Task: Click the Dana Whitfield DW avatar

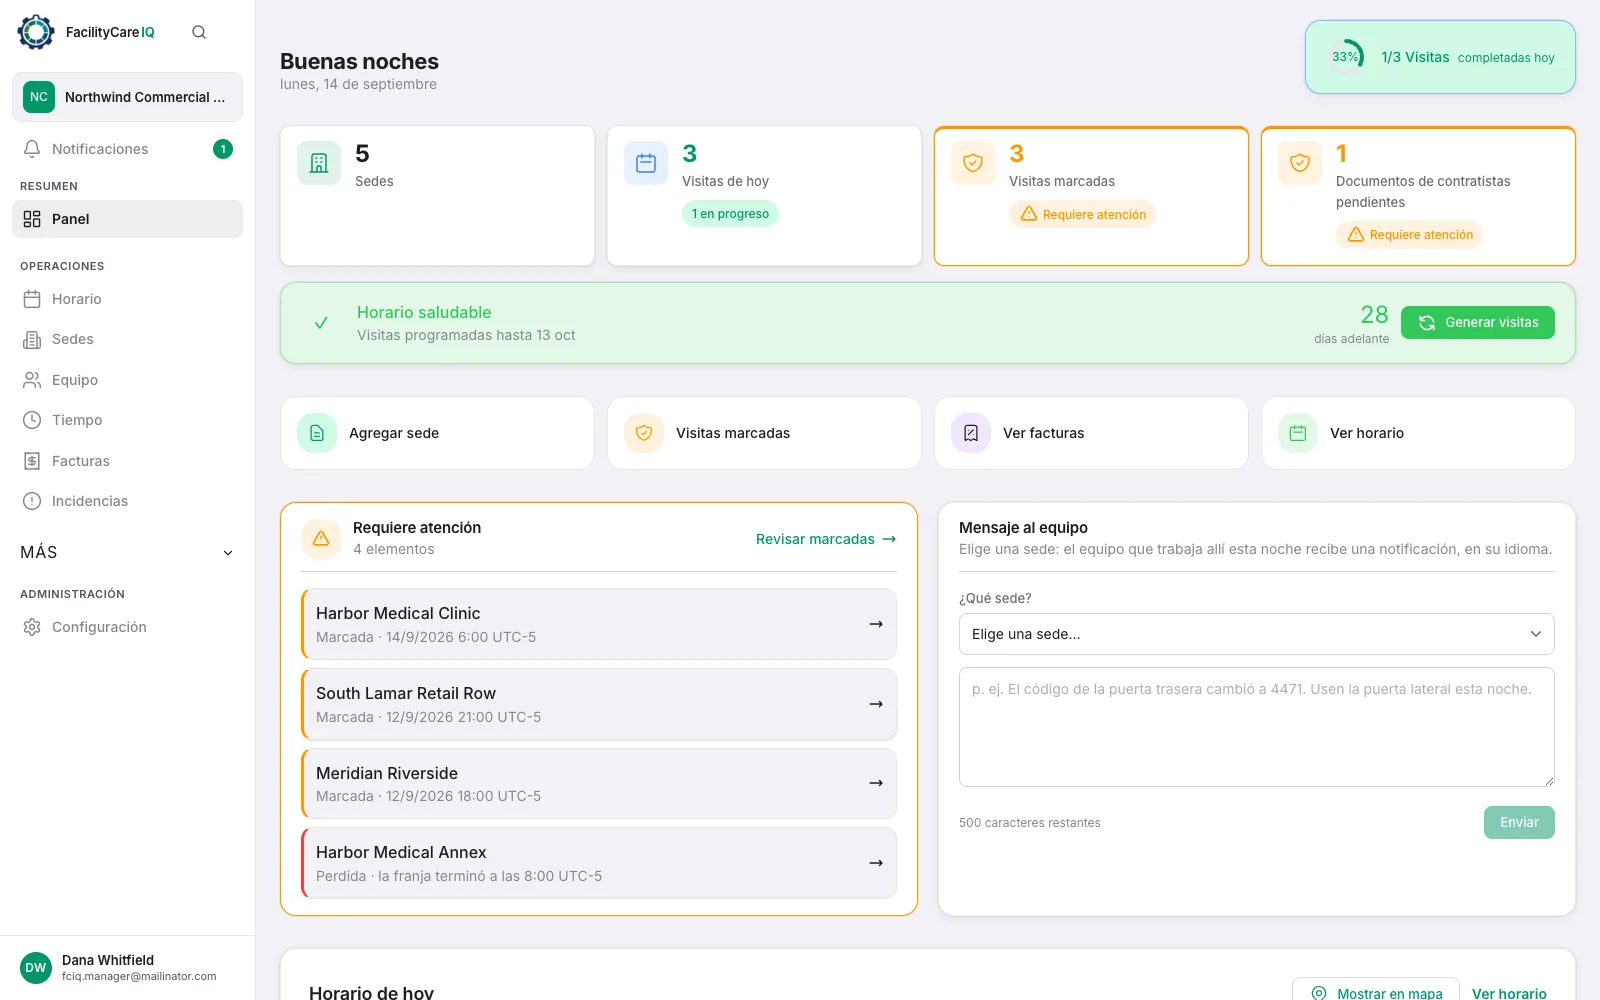Action: [x=36, y=968]
